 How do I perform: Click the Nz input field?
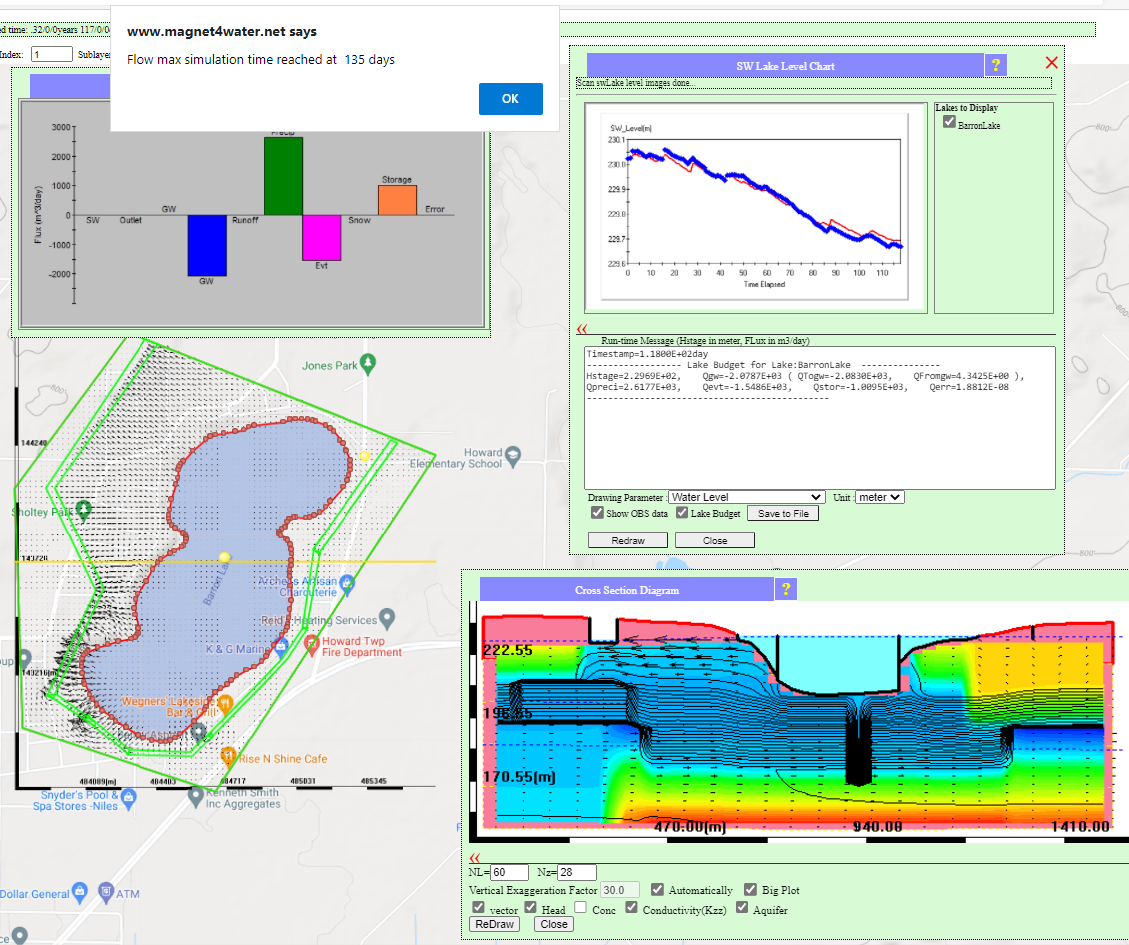point(577,872)
